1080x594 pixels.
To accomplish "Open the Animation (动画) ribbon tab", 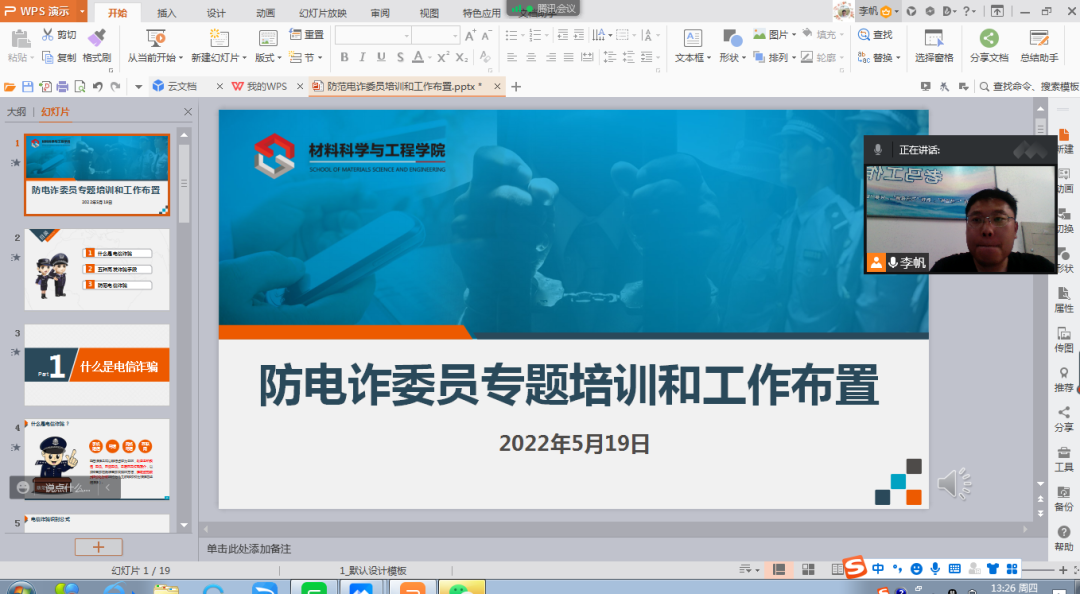I will click(265, 13).
